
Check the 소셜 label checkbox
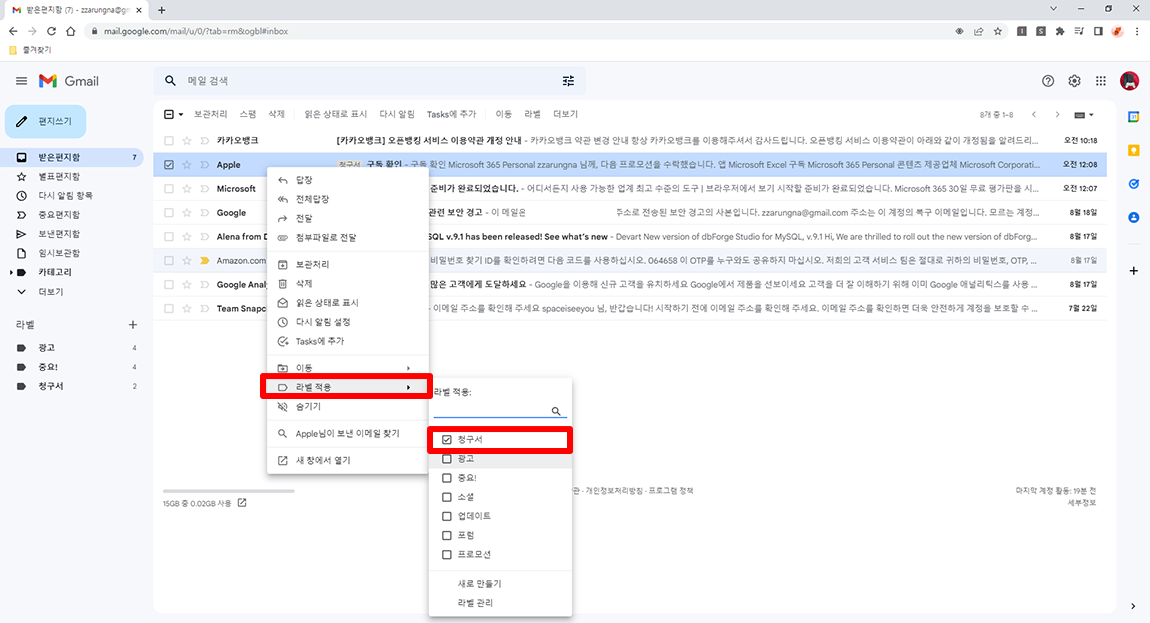[447, 497]
